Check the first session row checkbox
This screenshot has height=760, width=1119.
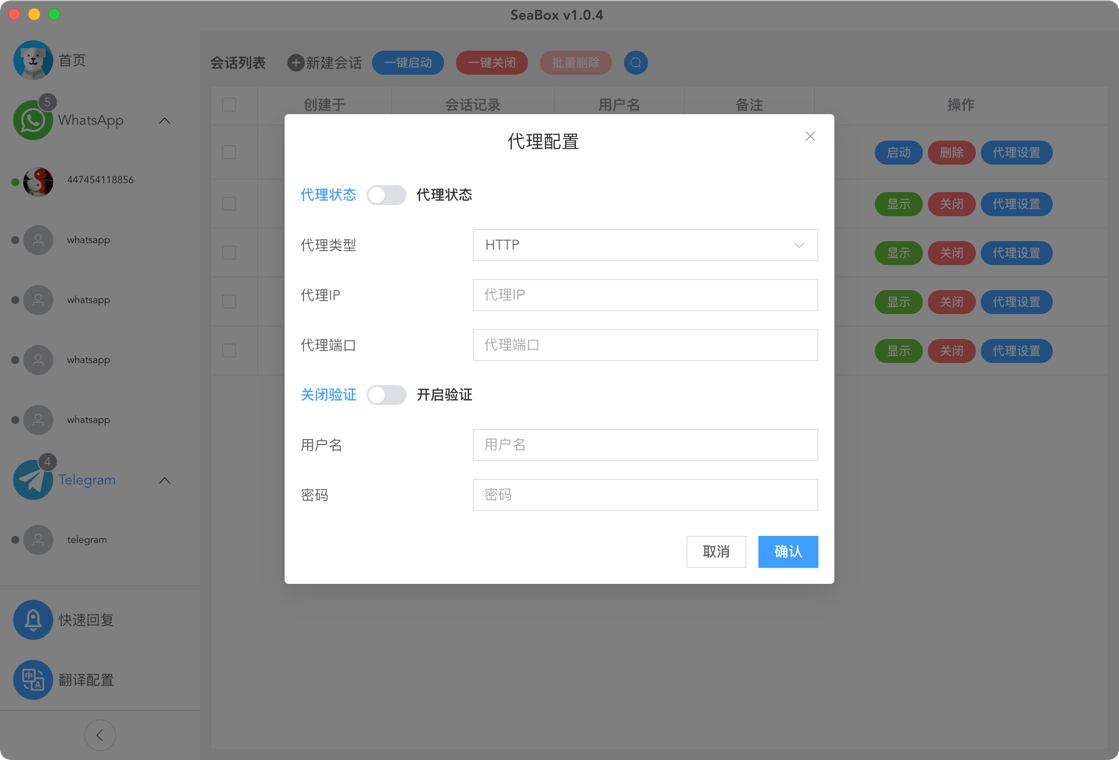point(229,152)
